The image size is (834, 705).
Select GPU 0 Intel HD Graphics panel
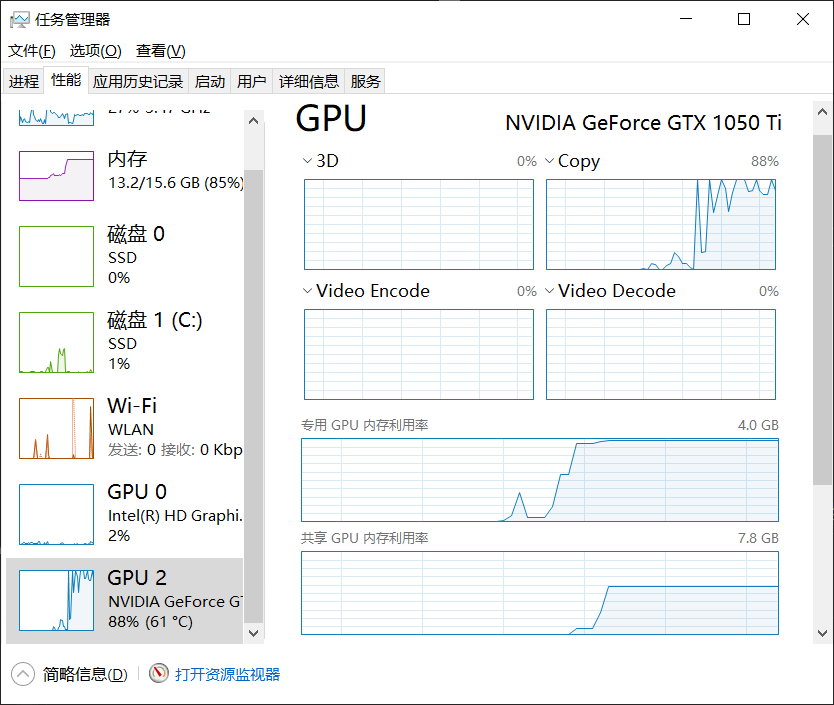tap(120, 513)
